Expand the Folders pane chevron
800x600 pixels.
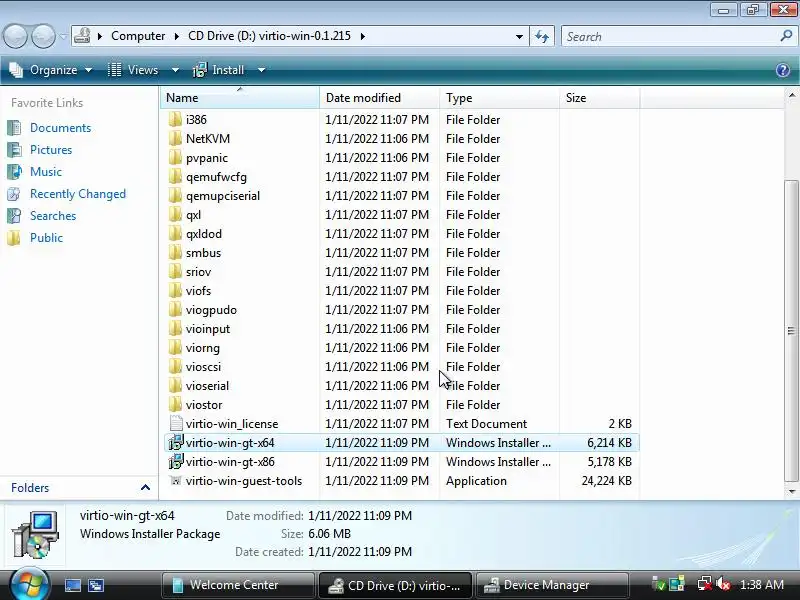pos(145,488)
